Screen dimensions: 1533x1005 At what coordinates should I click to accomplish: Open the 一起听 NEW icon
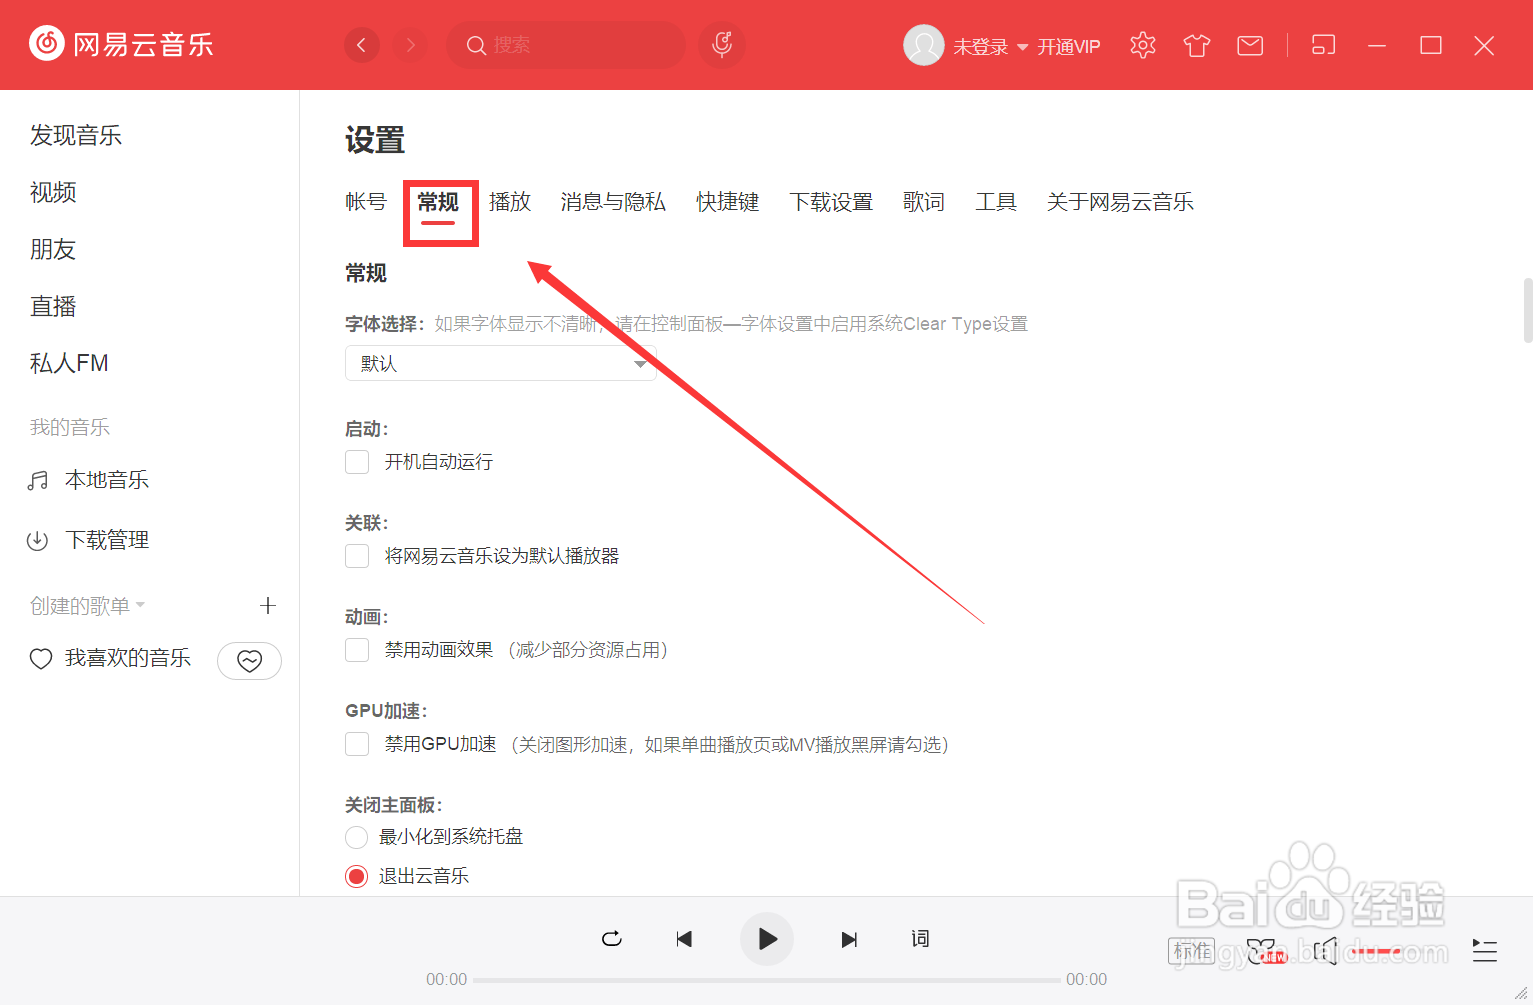(1262, 951)
